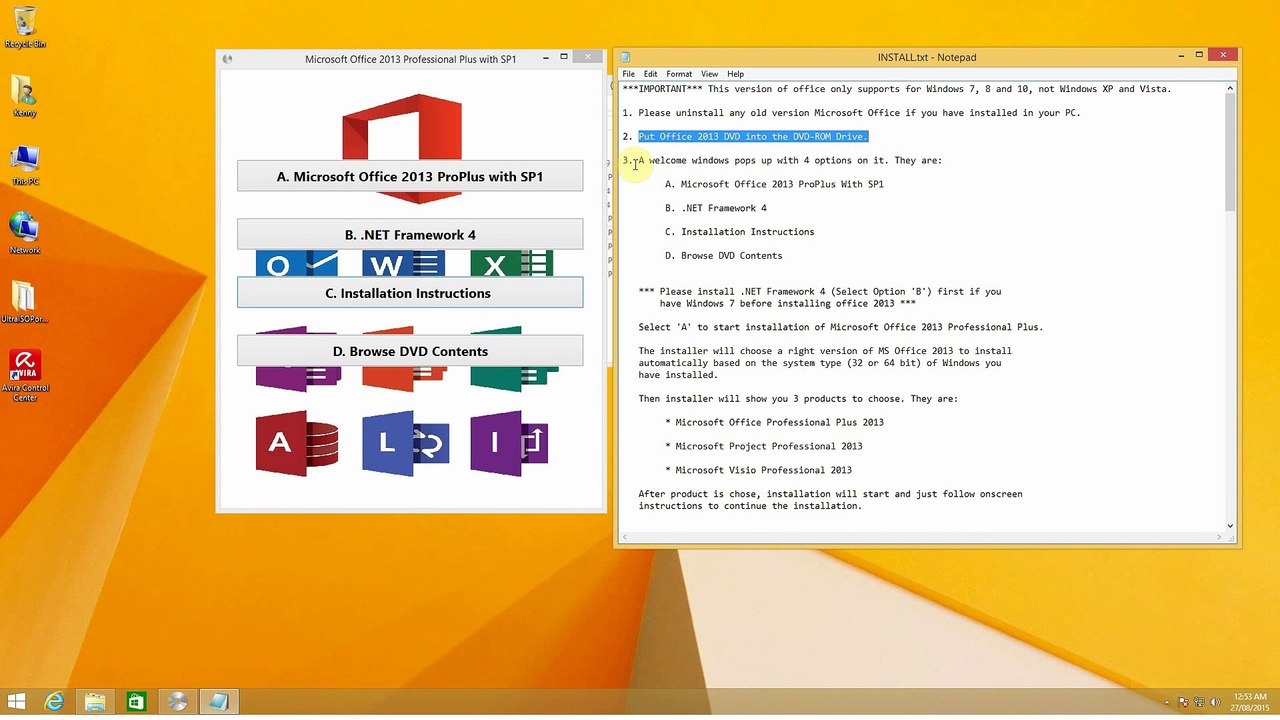Open the Edit menu in Notepad
This screenshot has height=720, width=1280.
[650, 74]
